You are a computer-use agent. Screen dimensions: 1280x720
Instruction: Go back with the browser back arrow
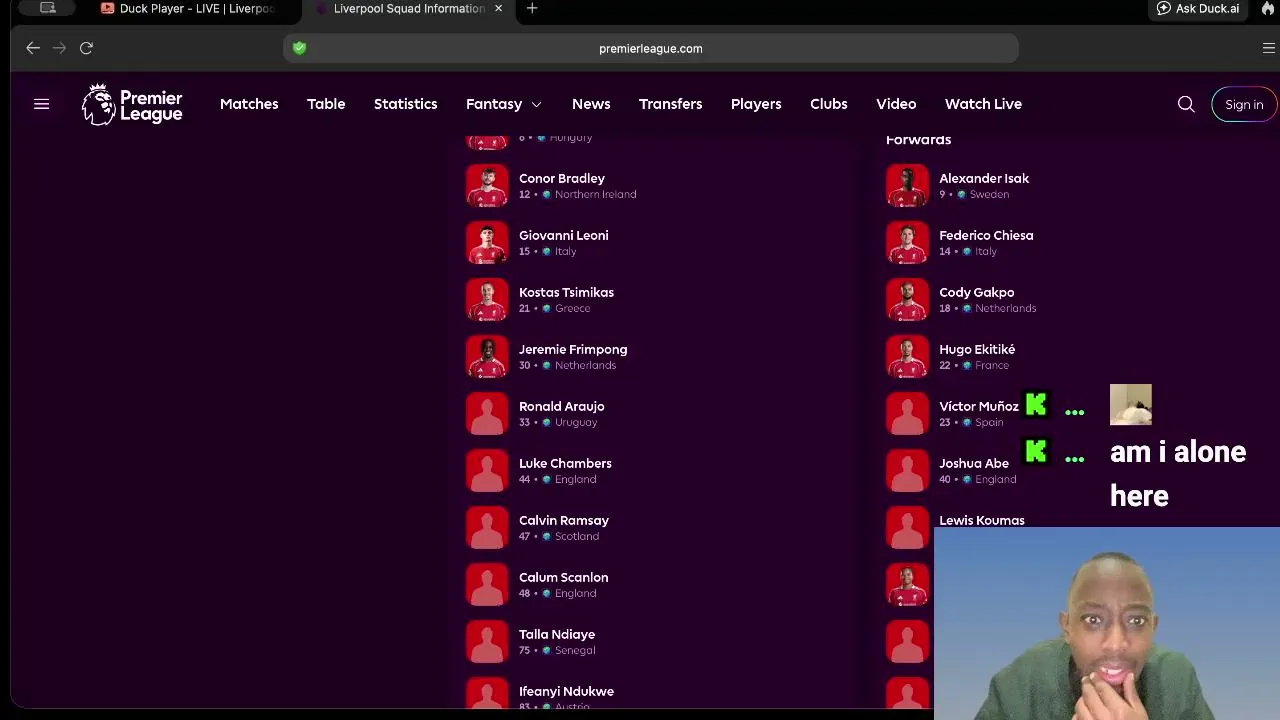tap(33, 48)
